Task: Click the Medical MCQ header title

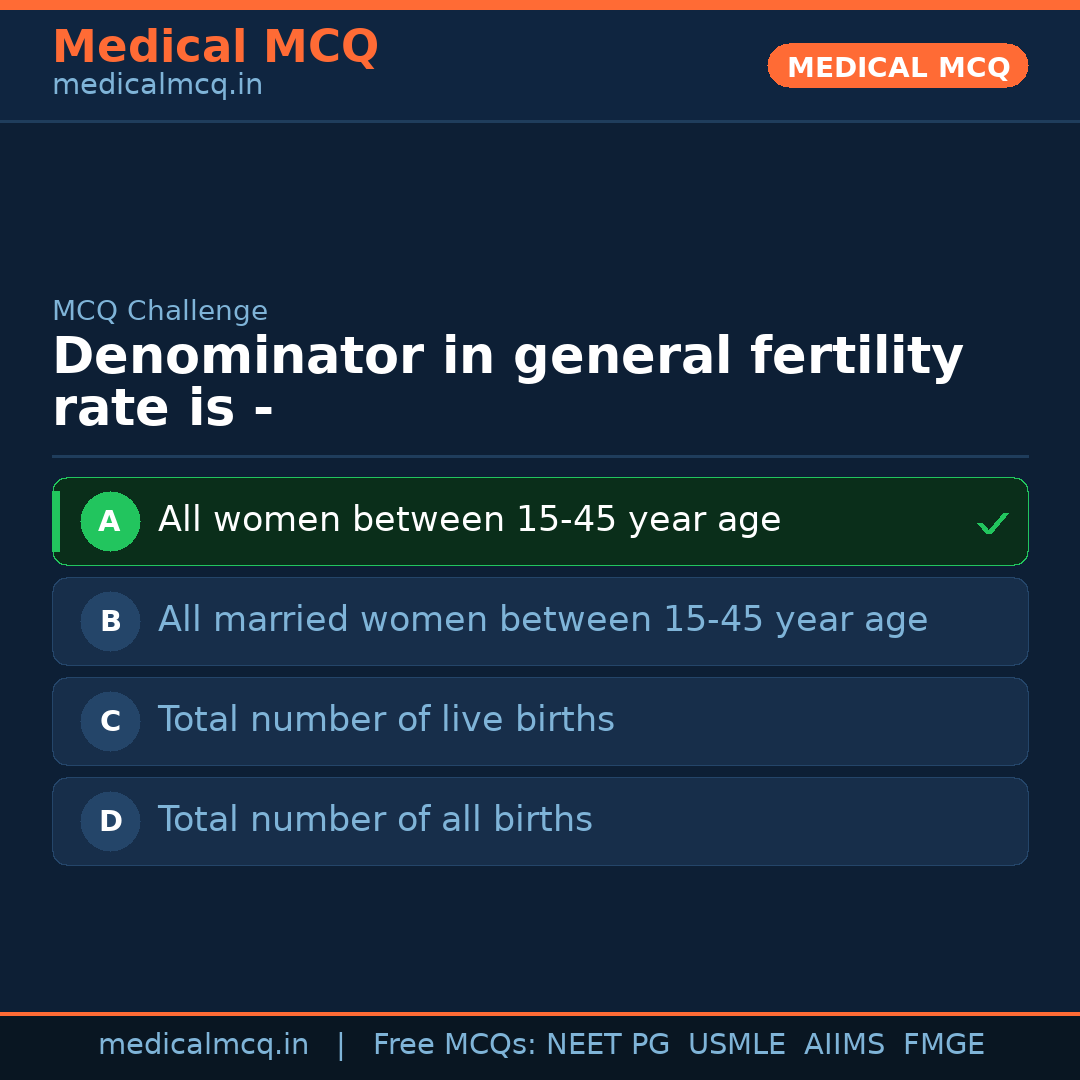Action: pos(215,47)
